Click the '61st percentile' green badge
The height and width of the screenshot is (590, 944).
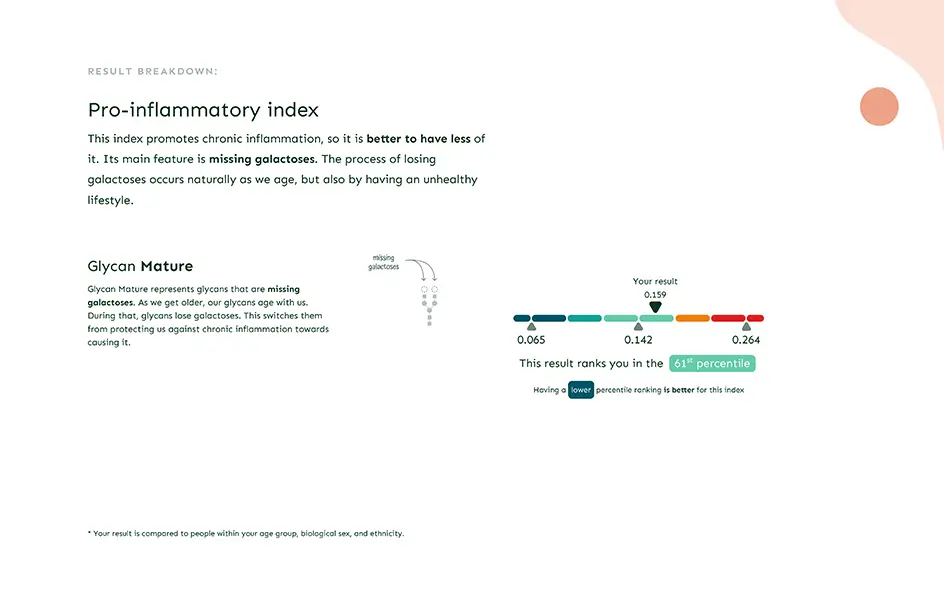[x=712, y=364]
